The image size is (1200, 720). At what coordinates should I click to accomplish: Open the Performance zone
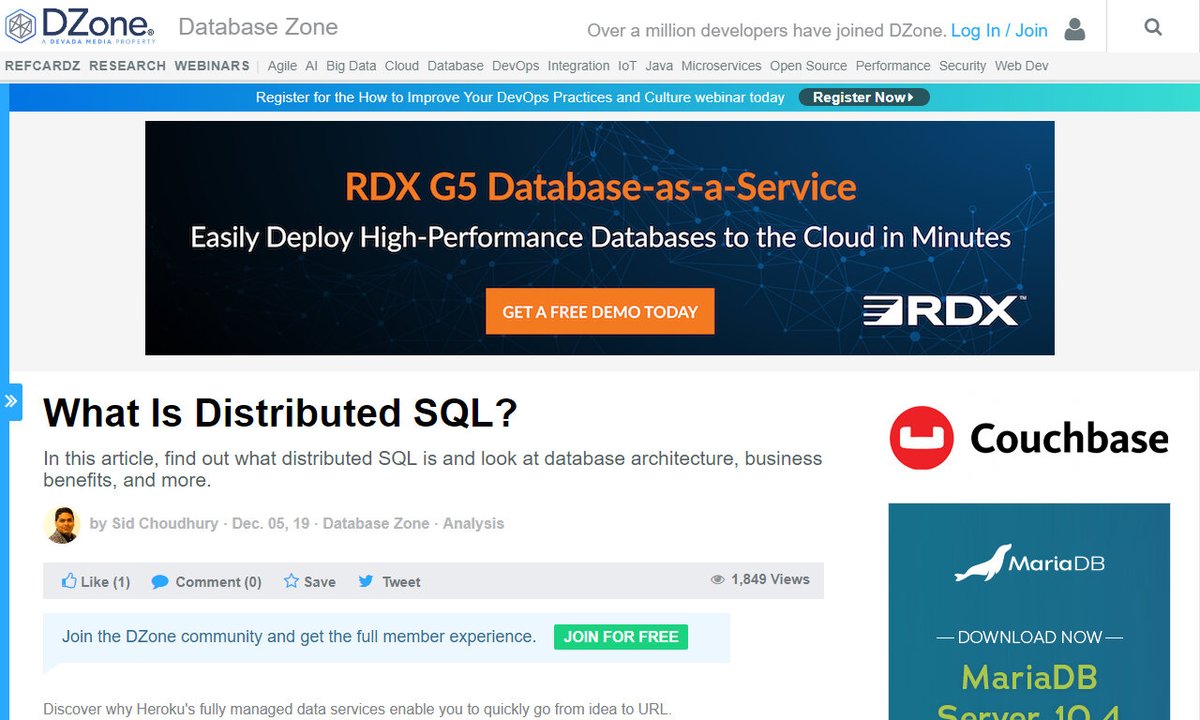[x=893, y=66]
